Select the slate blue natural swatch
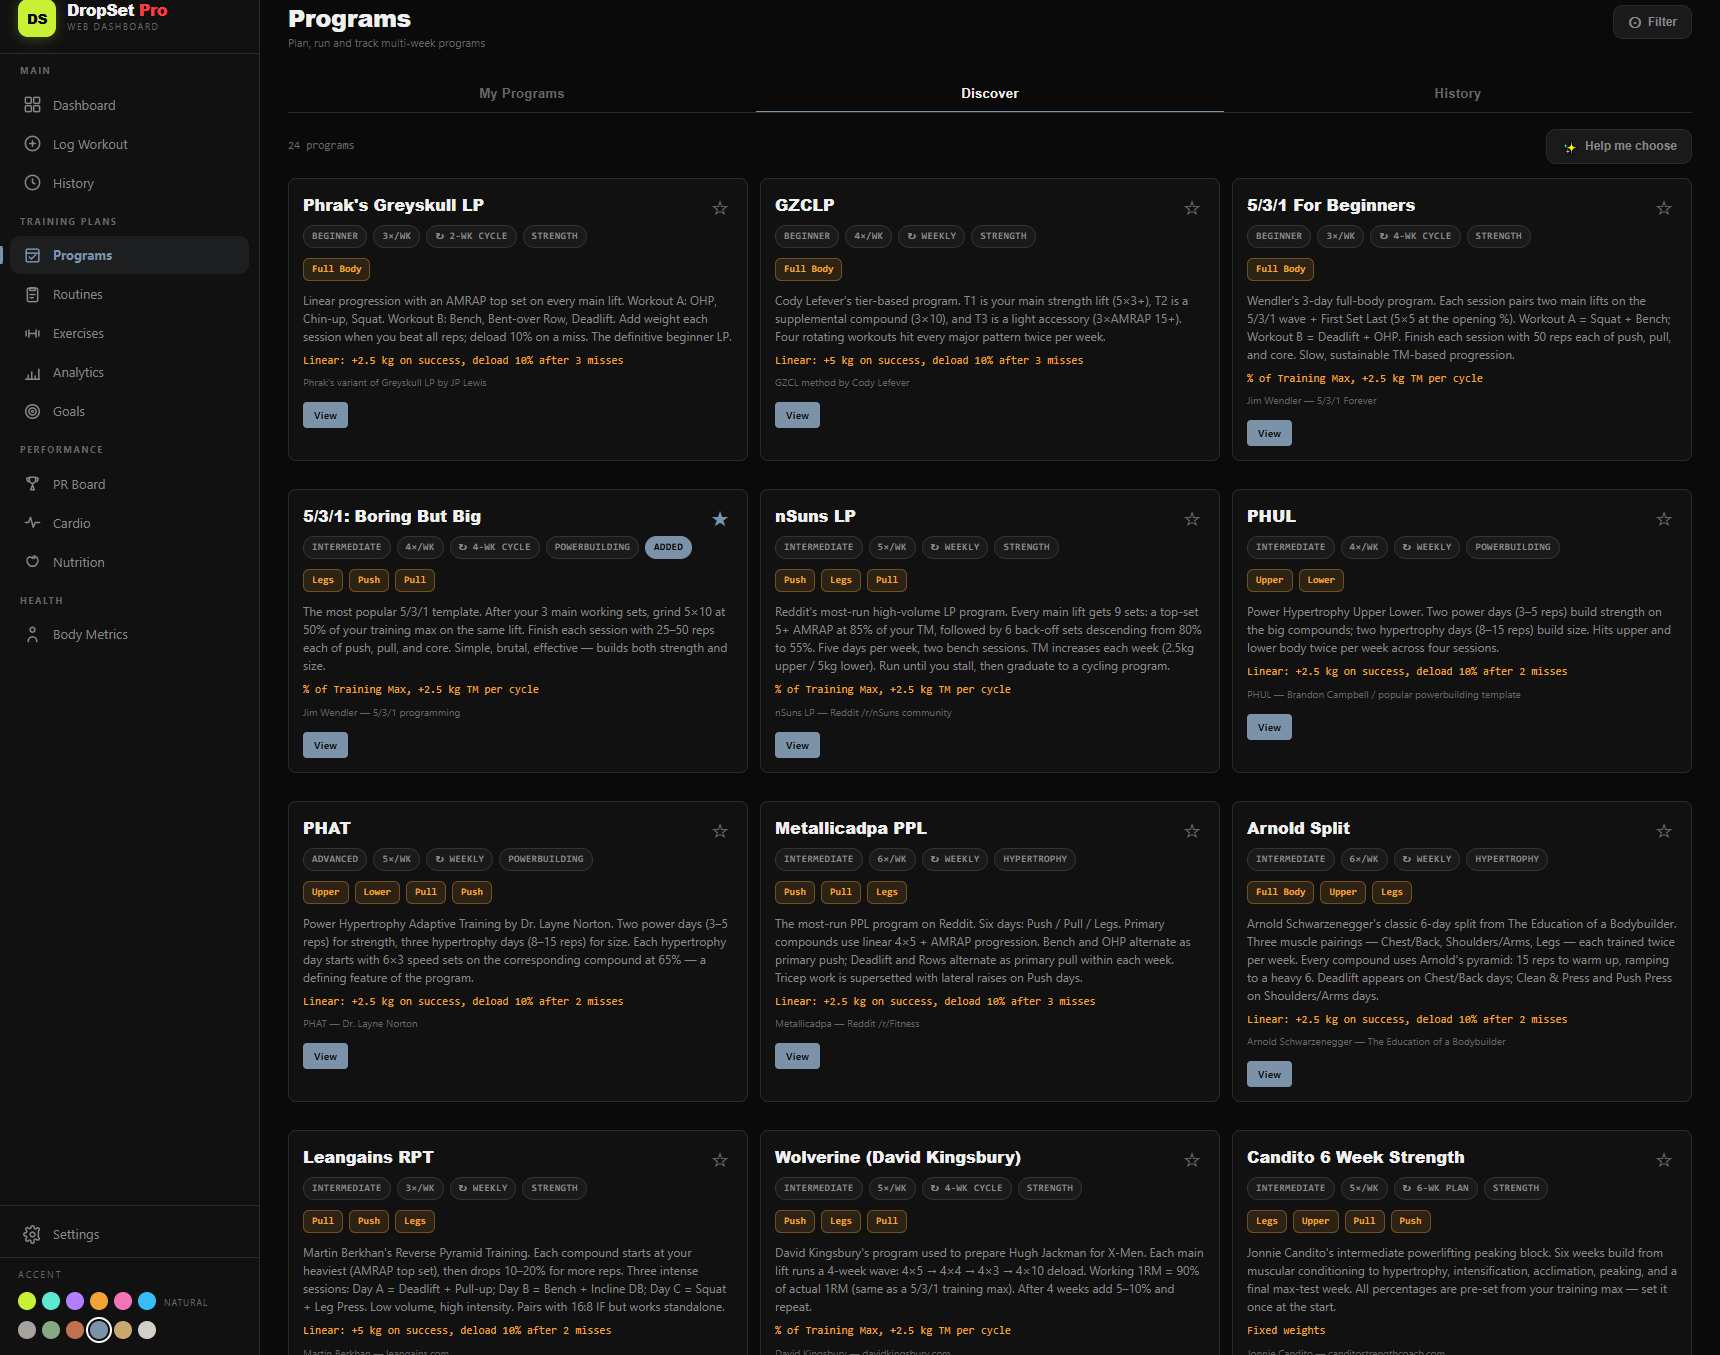The width and height of the screenshot is (1720, 1355). point(99,1330)
